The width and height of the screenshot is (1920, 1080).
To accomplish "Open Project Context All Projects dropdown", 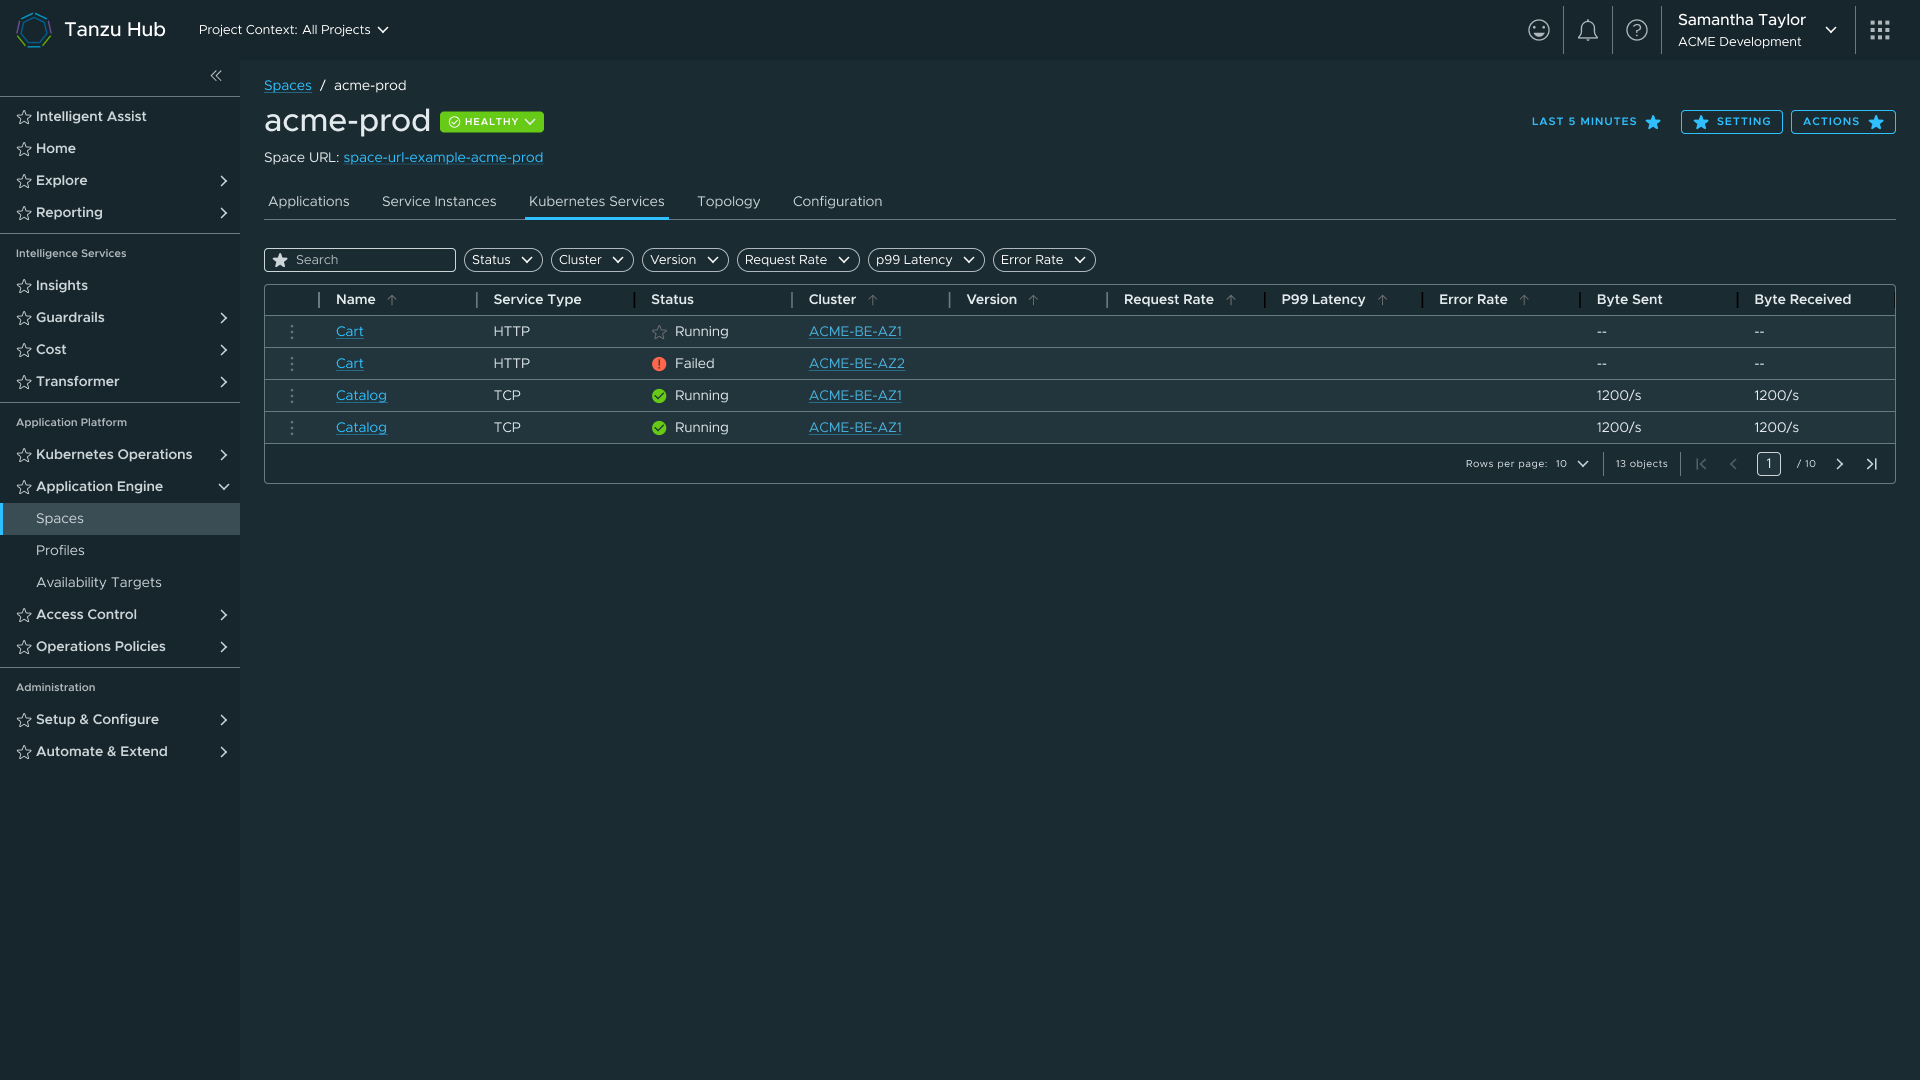I will pyautogui.click(x=294, y=30).
